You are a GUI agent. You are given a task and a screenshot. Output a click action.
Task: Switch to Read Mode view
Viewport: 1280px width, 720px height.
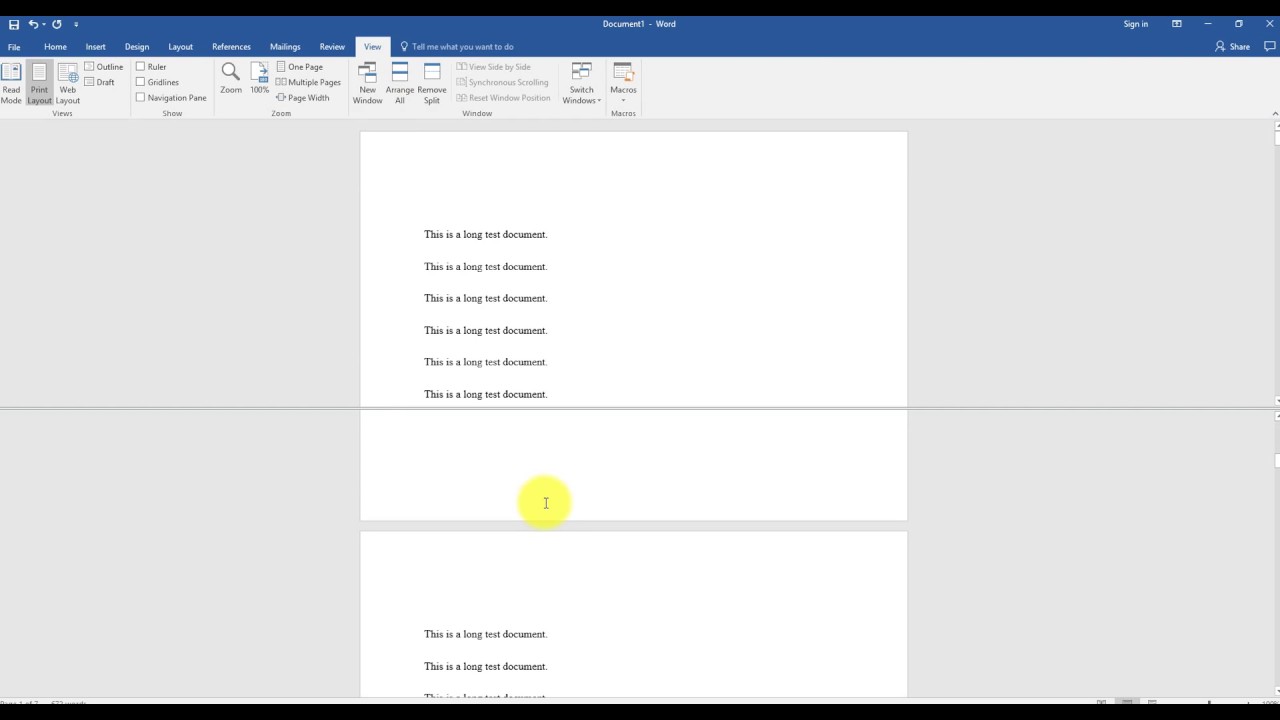tap(11, 84)
